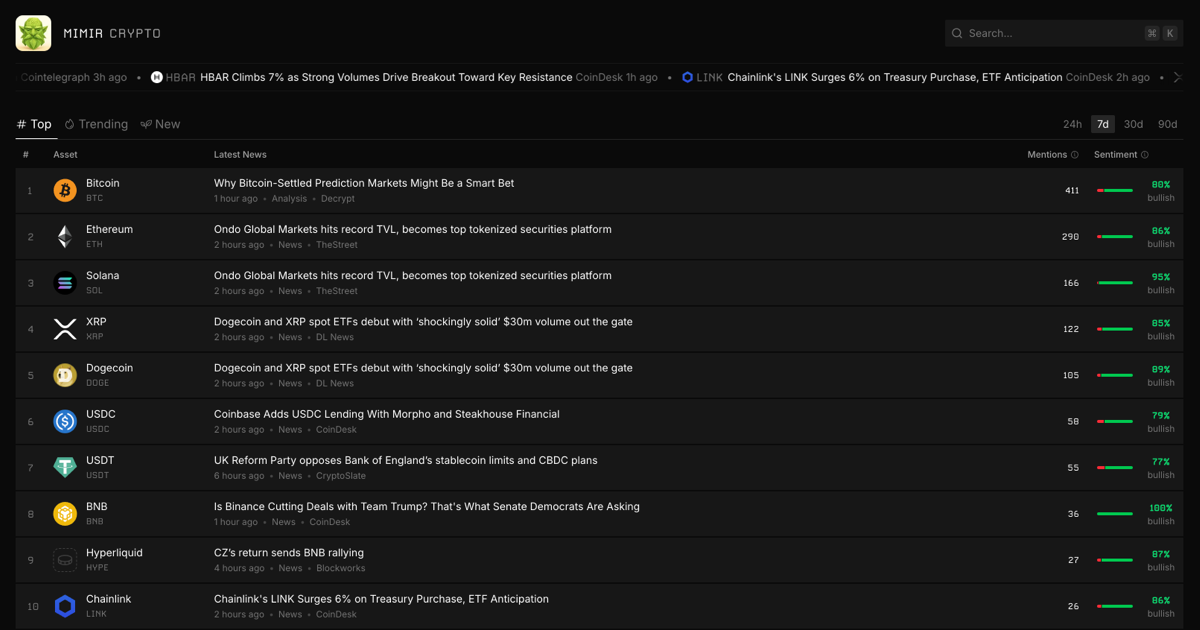This screenshot has width=1200, height=630.
Task: Click the Dogecoin coin logo
Action: point(65,375)
